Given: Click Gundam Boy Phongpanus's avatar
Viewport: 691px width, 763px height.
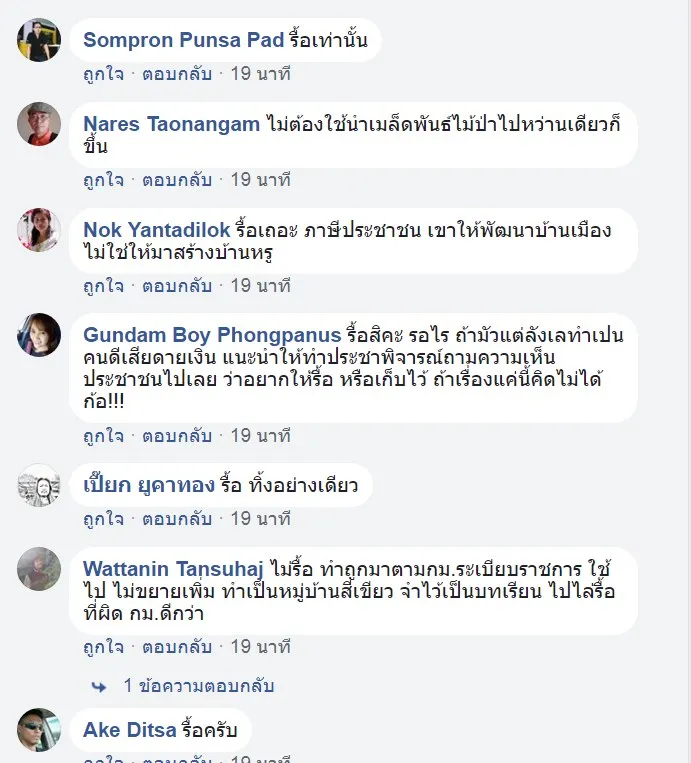Looking at the screenshot, I should 39,334.
